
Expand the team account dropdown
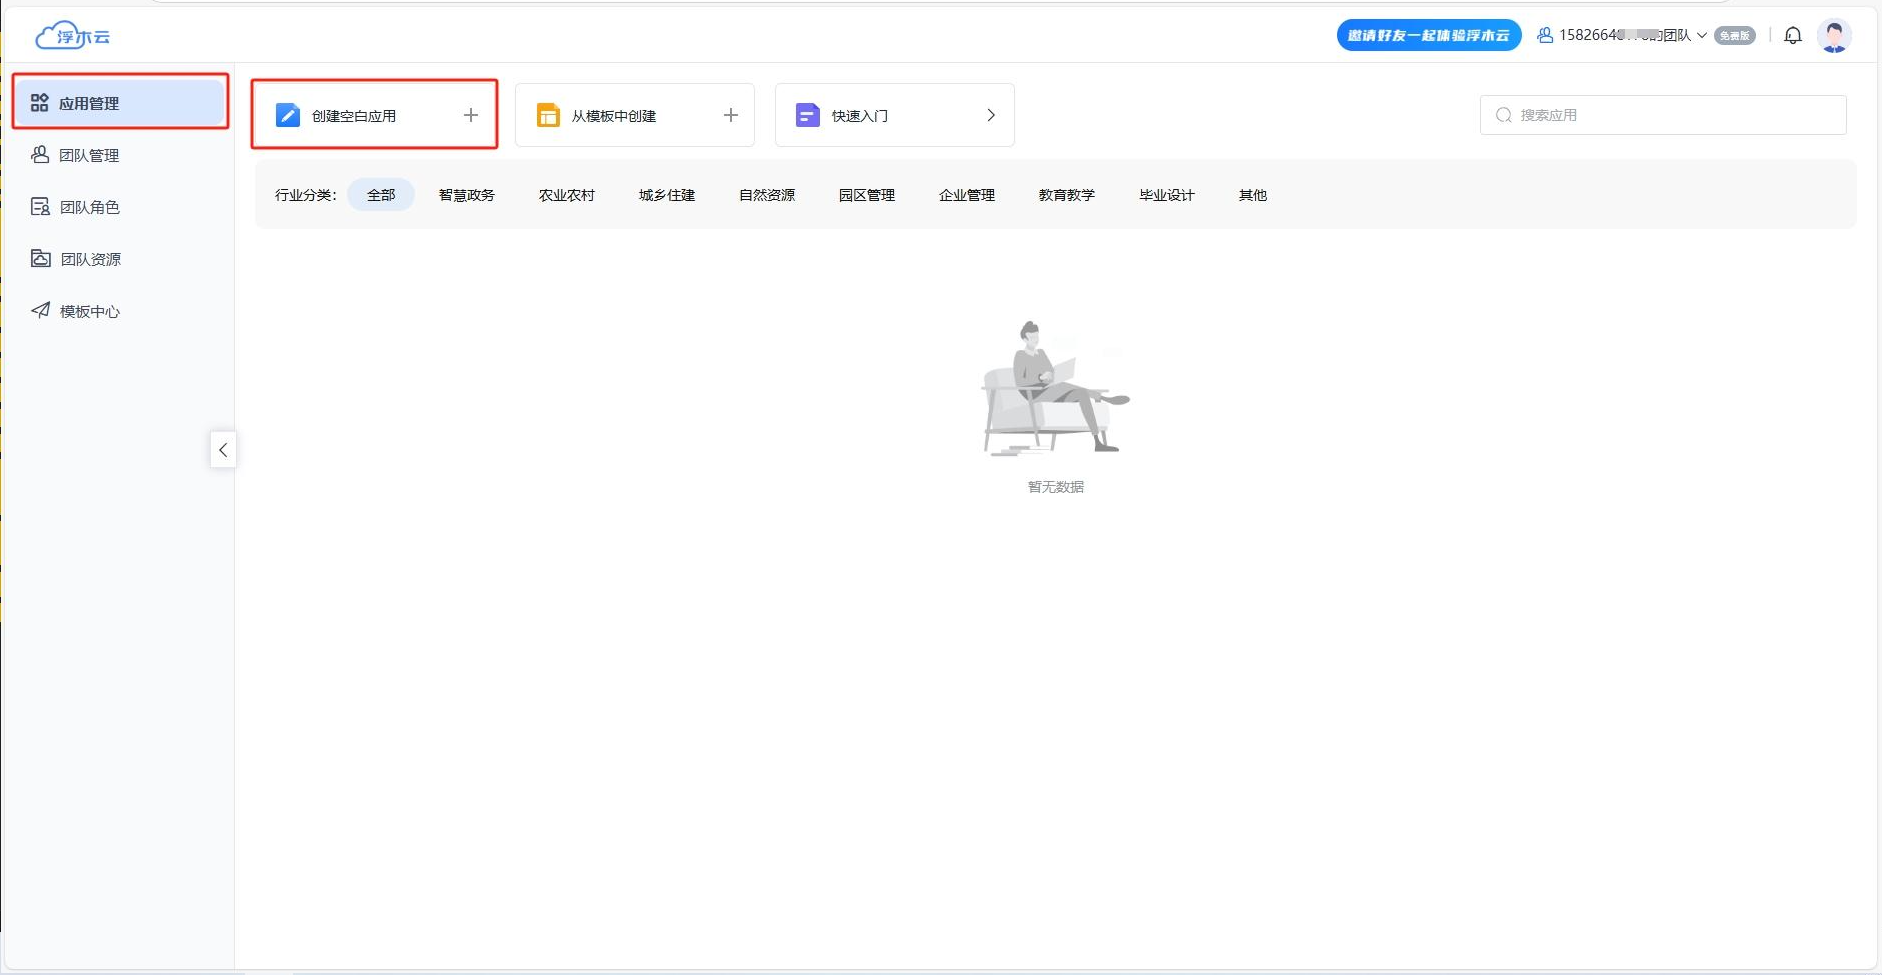[1701, 36]
